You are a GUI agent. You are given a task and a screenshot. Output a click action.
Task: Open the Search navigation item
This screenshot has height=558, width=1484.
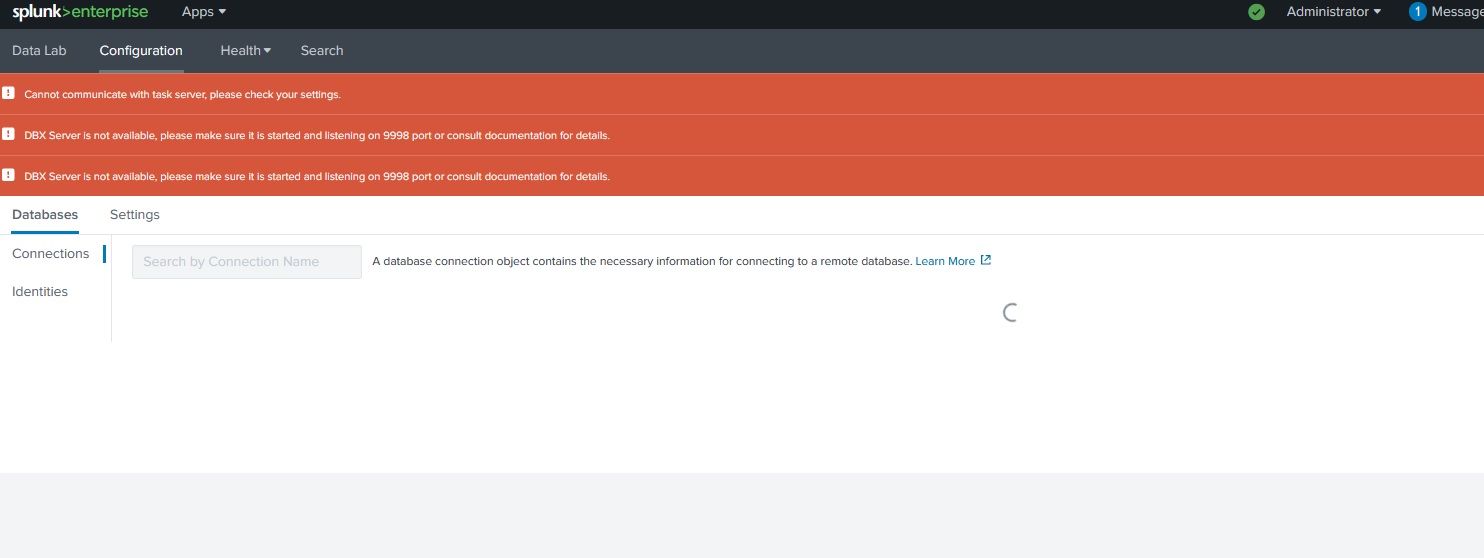(x=322, y=51)
